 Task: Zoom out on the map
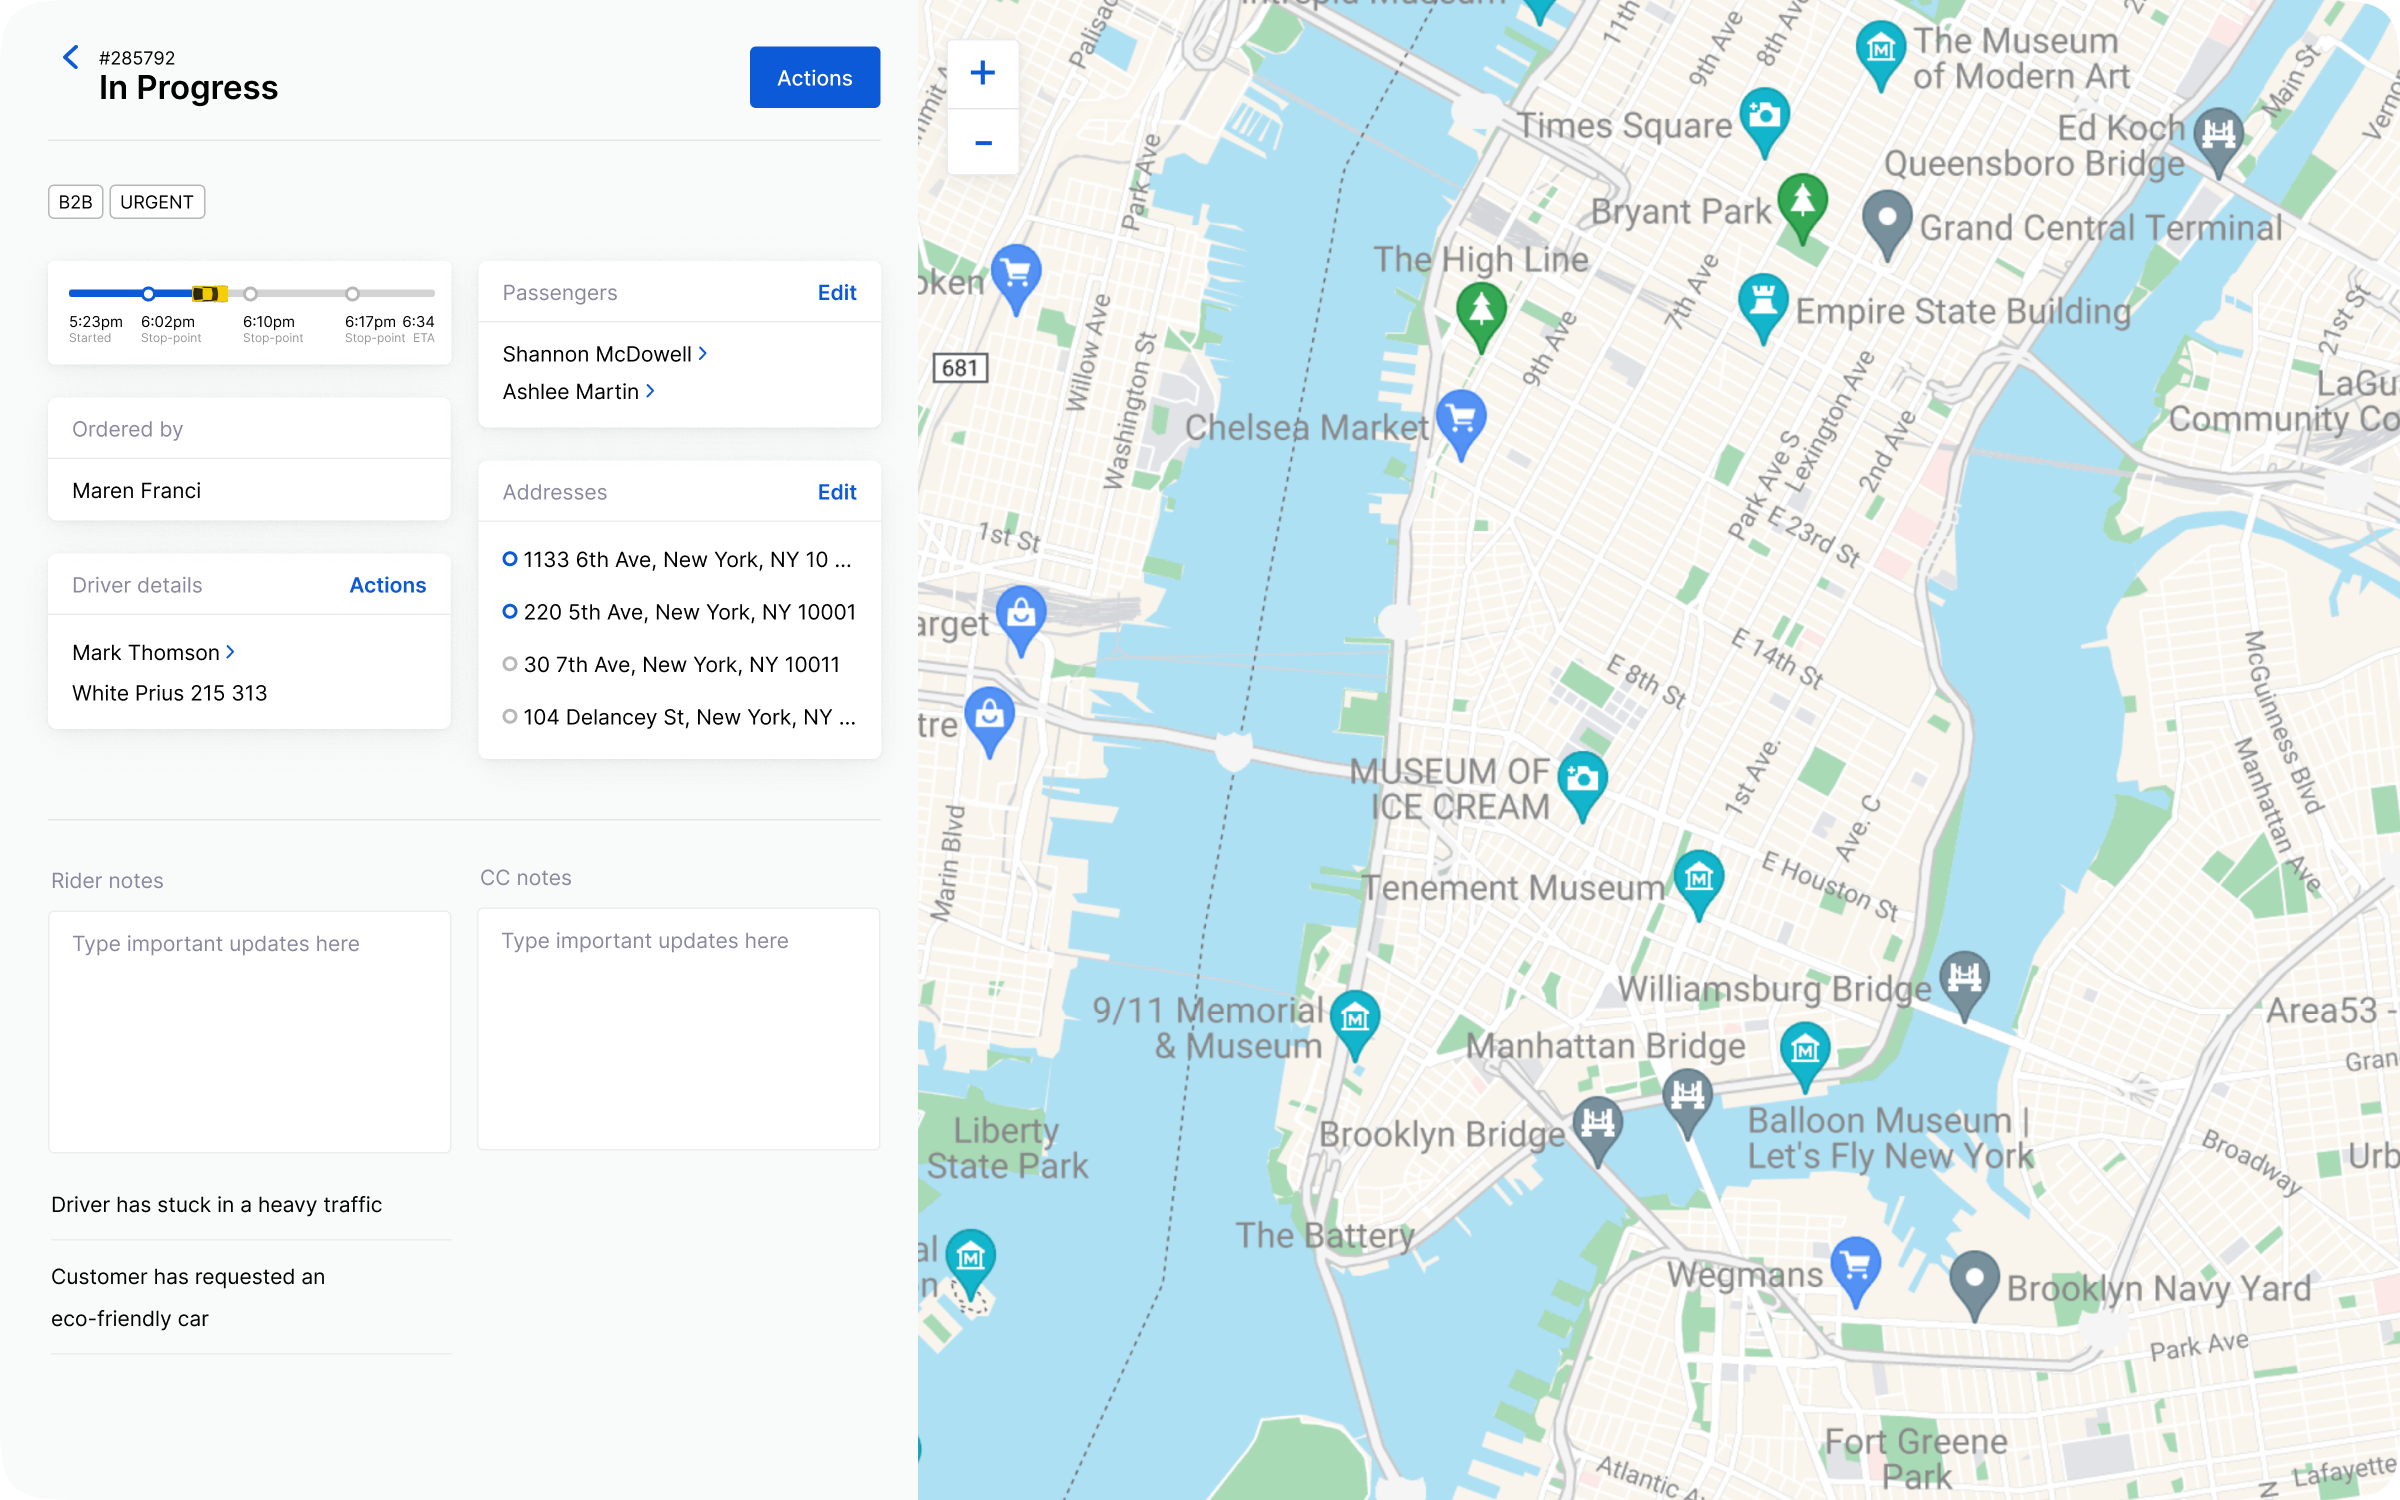coord(982,144)
